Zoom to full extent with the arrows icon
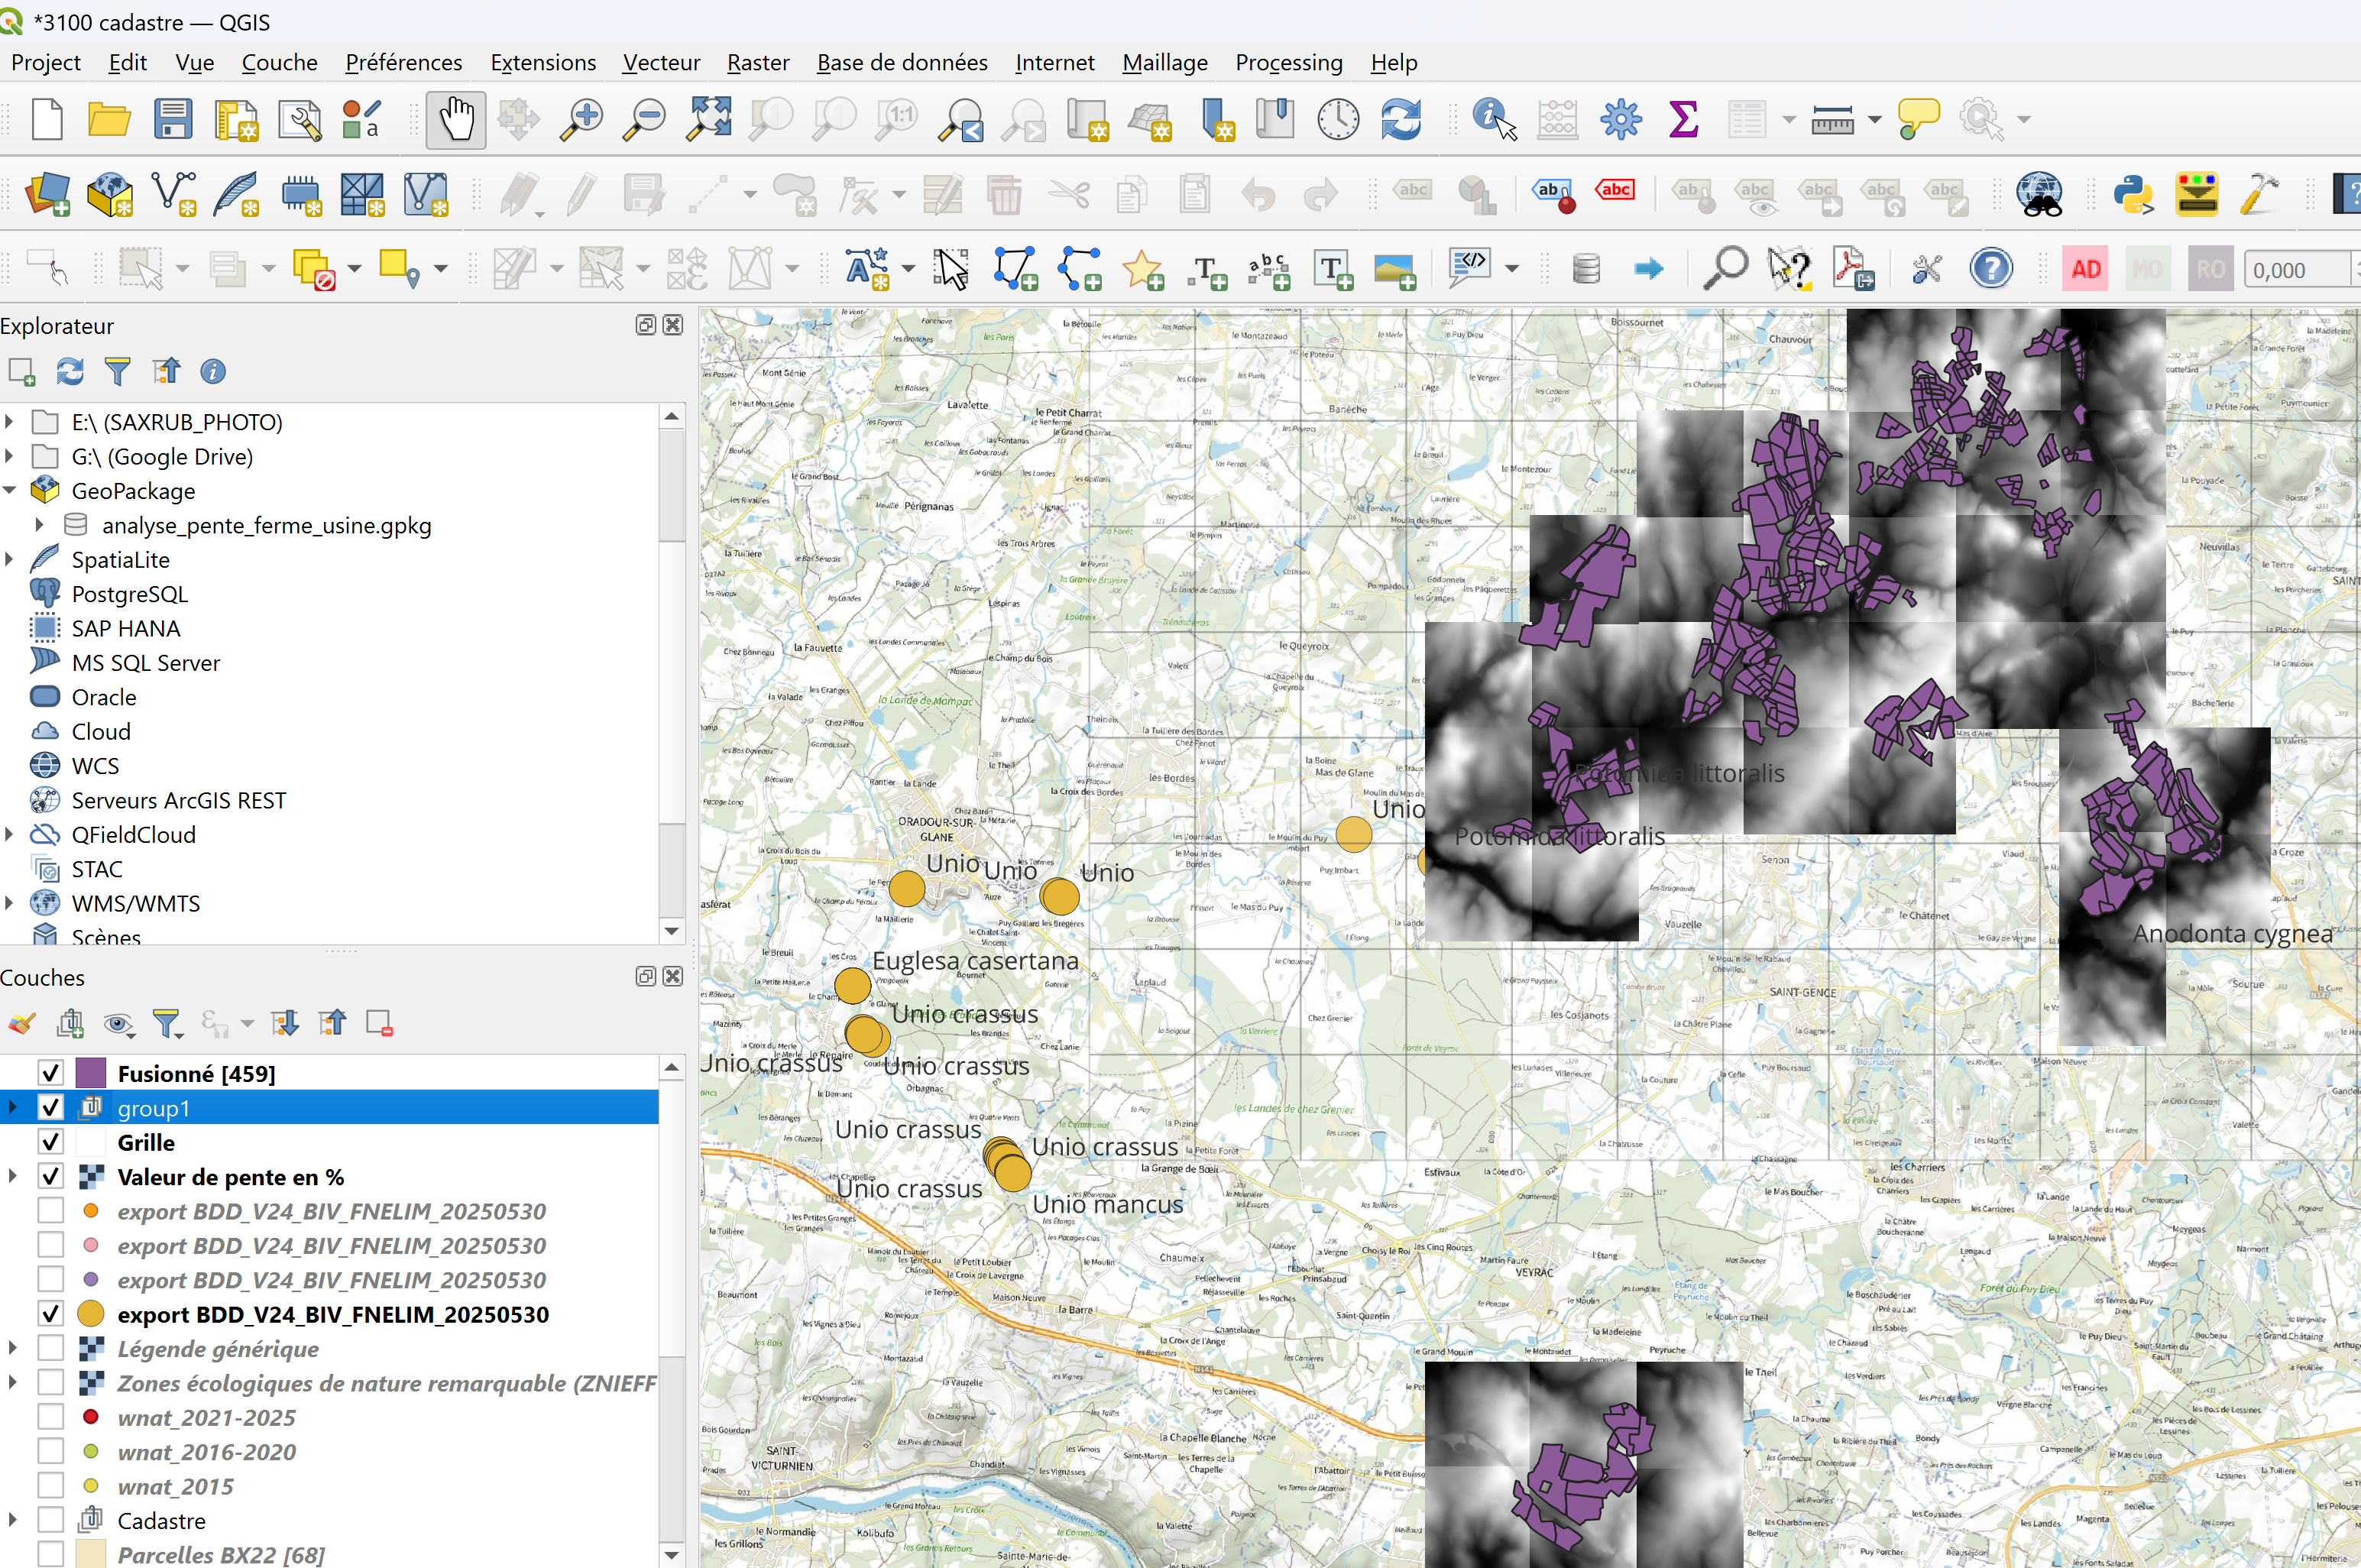 point(708,119)
